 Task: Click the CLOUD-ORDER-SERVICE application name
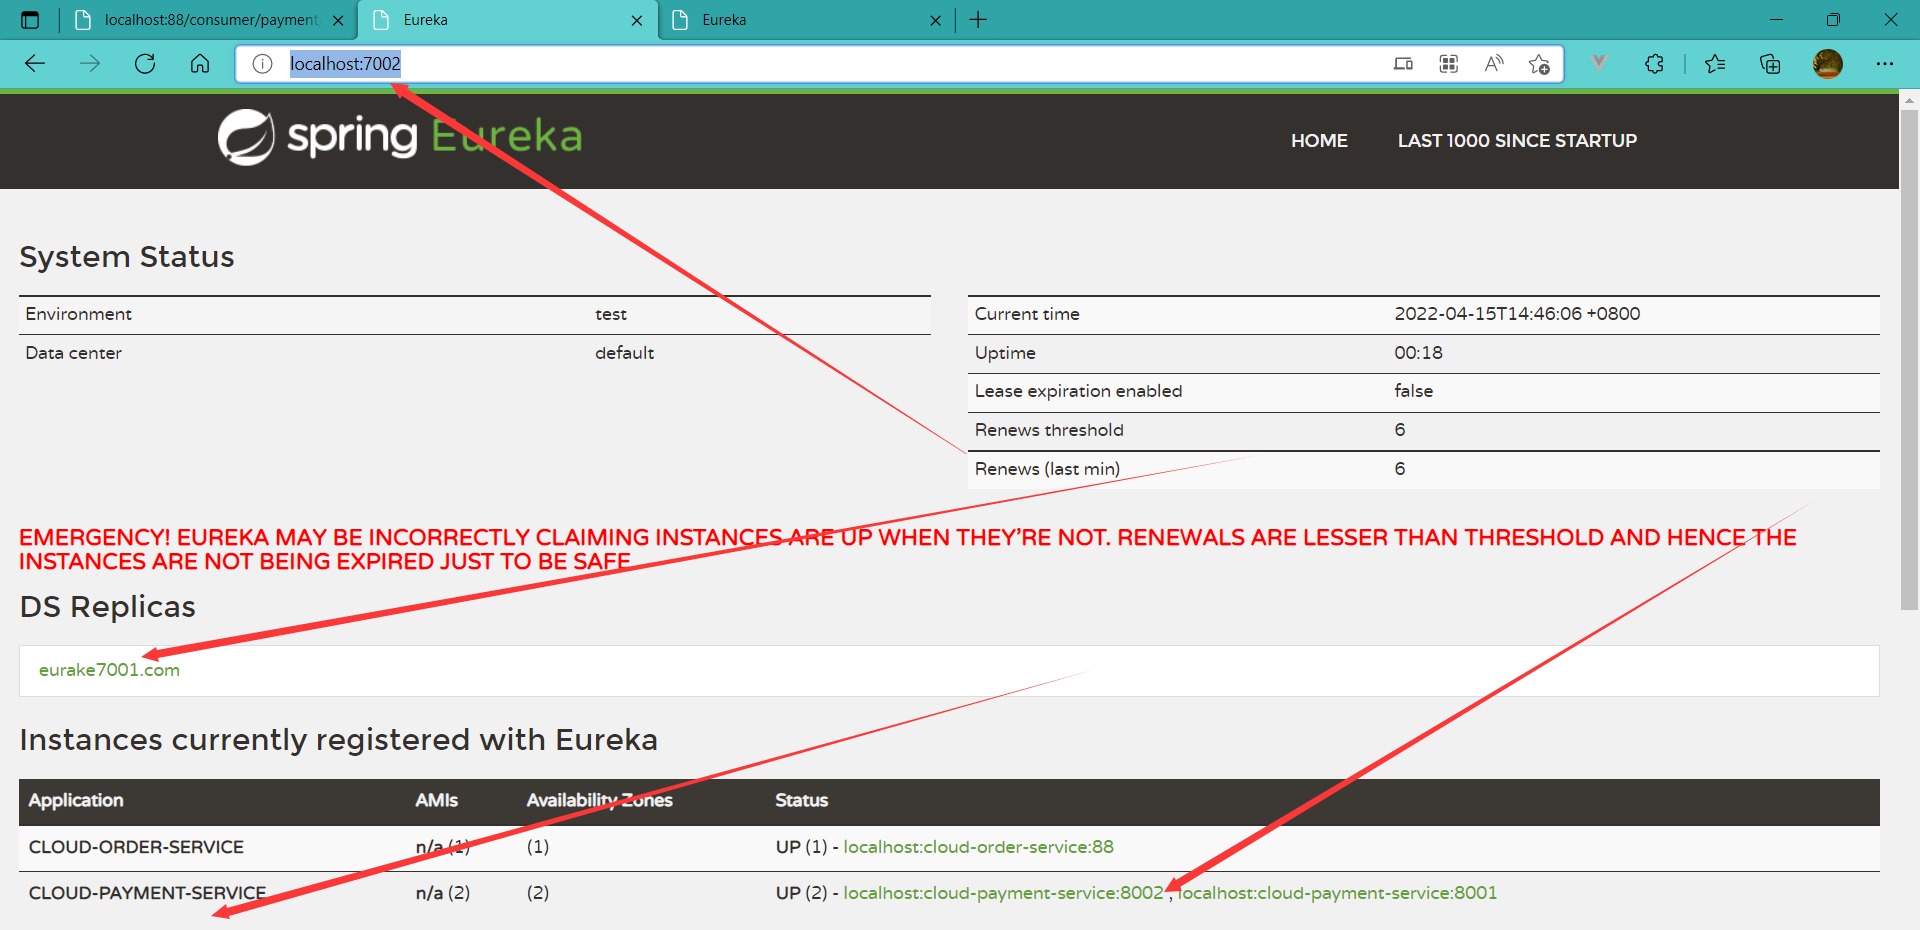point(136,847)
